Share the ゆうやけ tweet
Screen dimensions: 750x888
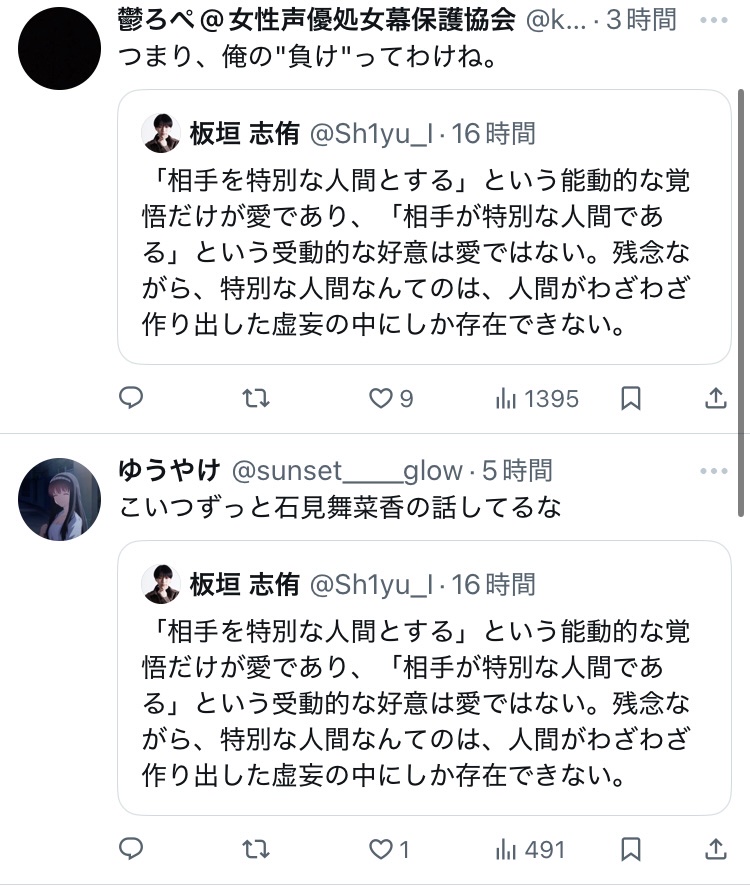[x=715, y=849]
